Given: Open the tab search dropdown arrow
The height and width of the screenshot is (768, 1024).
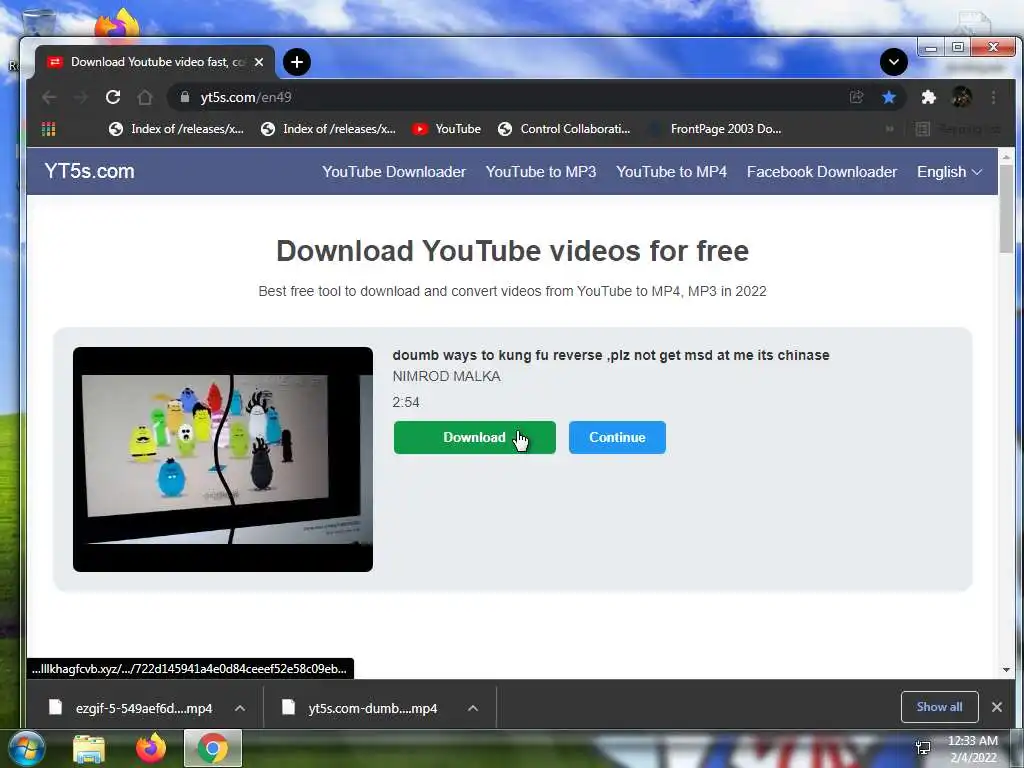Looking at the screenshot, I should [x=893, y=62].
